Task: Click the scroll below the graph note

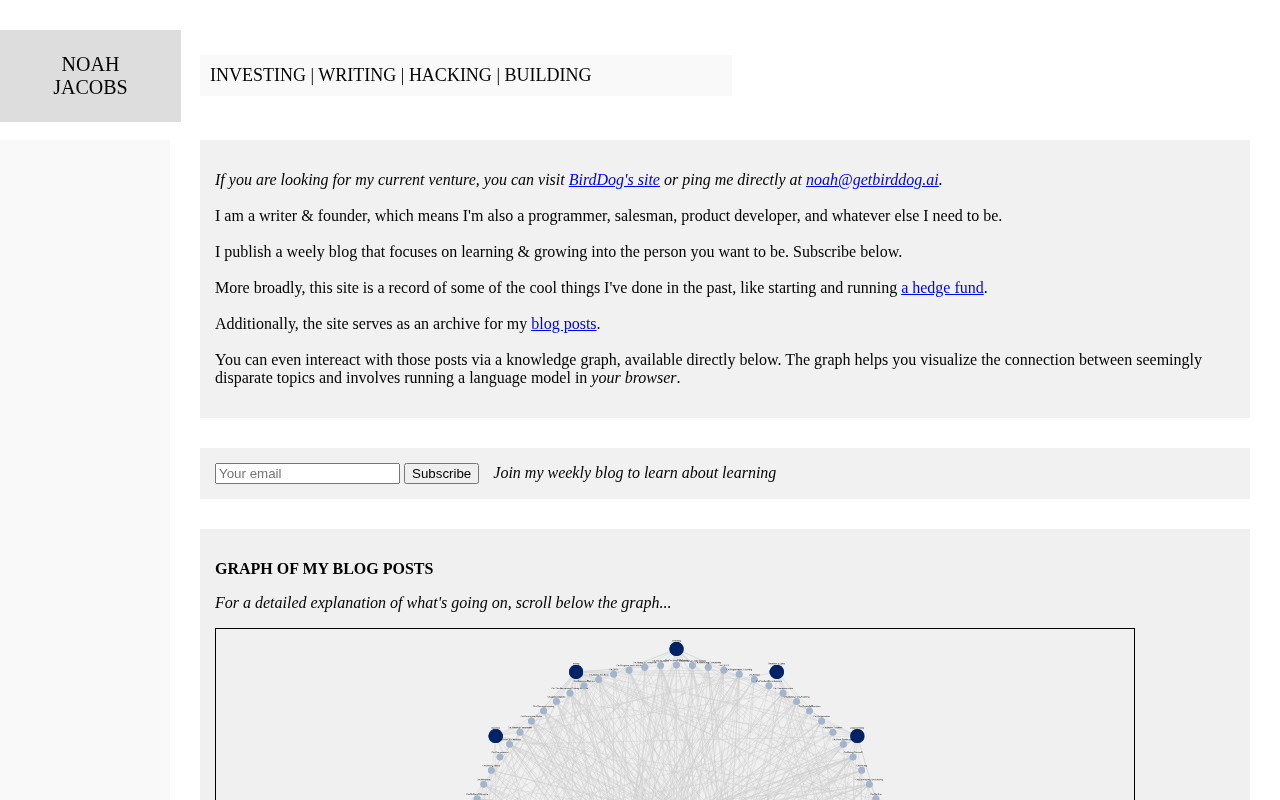Action: tap(443, 603)
